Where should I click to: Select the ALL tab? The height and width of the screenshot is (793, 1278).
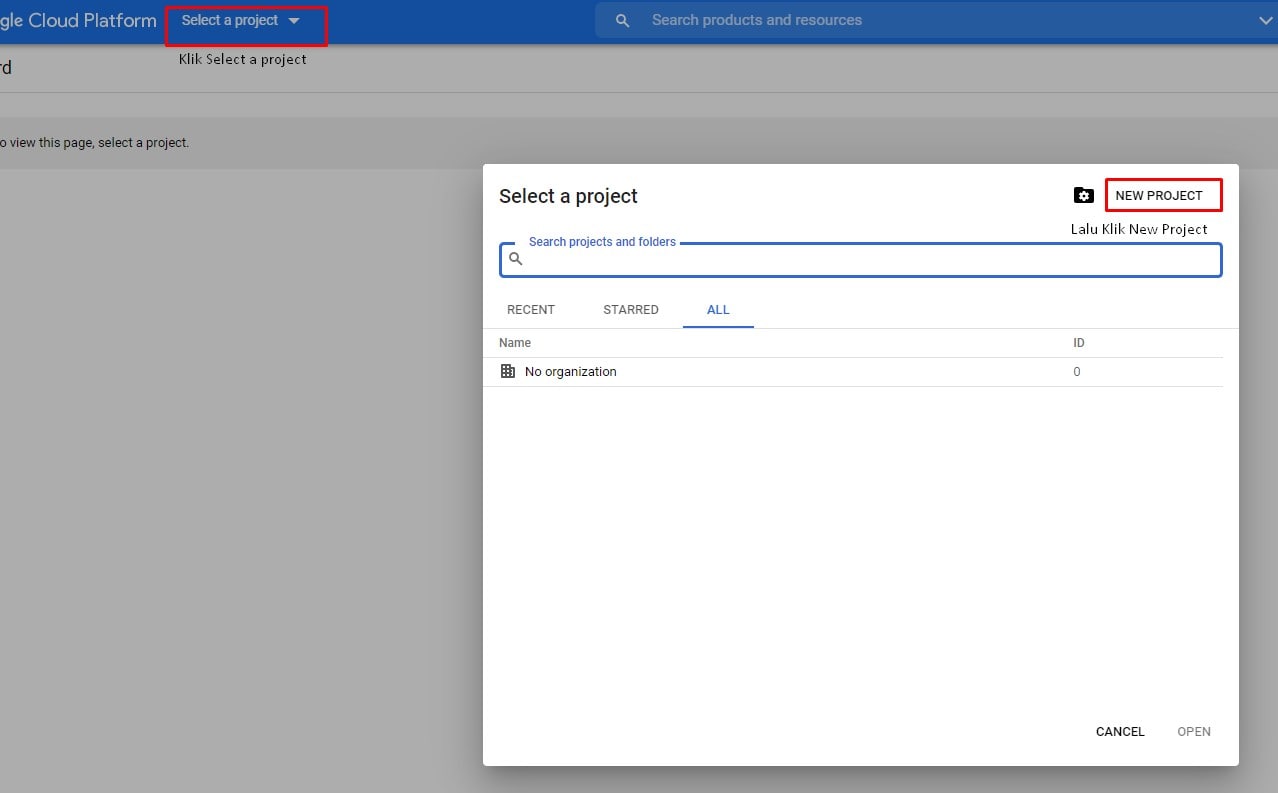717,310
